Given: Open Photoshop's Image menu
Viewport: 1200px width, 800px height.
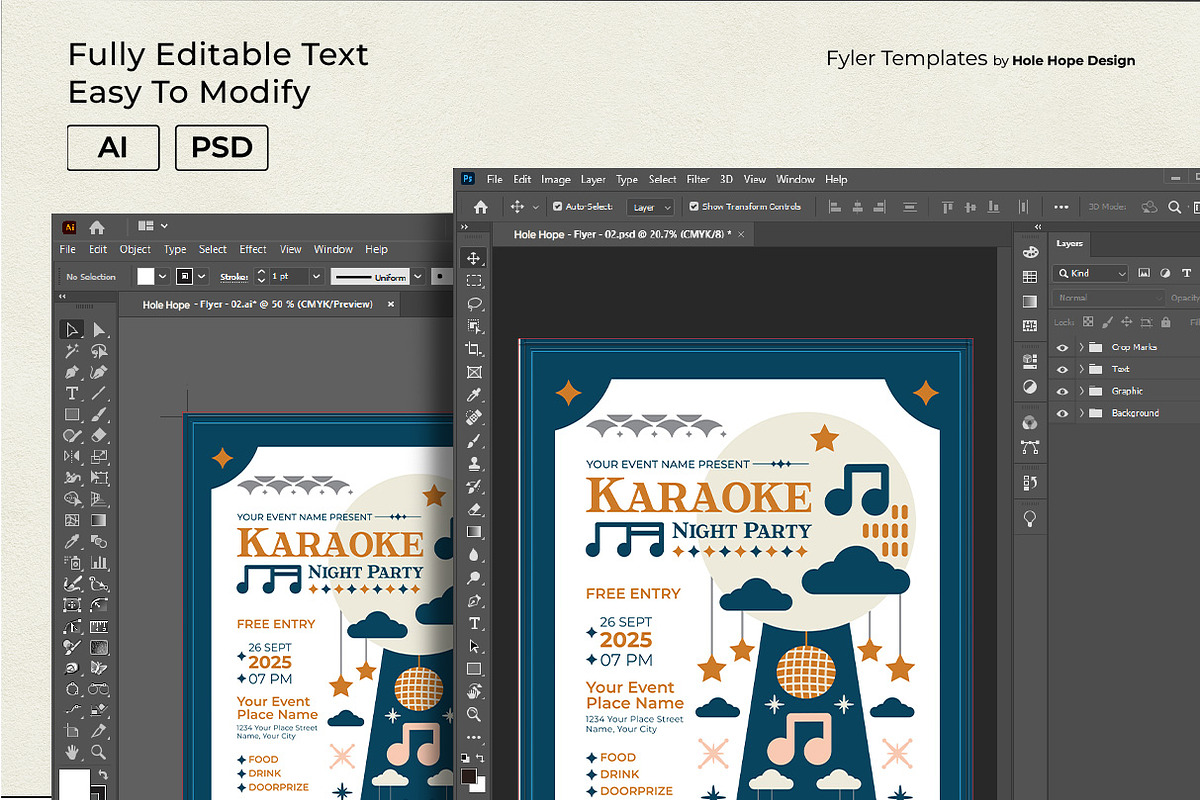Looking at the screenshot, I should point(555,180).
